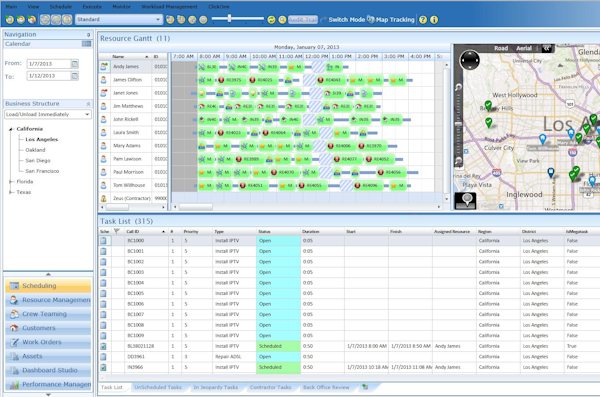Open the Resource Management module
The image size is (600, 397).
(x=48, y=300)
